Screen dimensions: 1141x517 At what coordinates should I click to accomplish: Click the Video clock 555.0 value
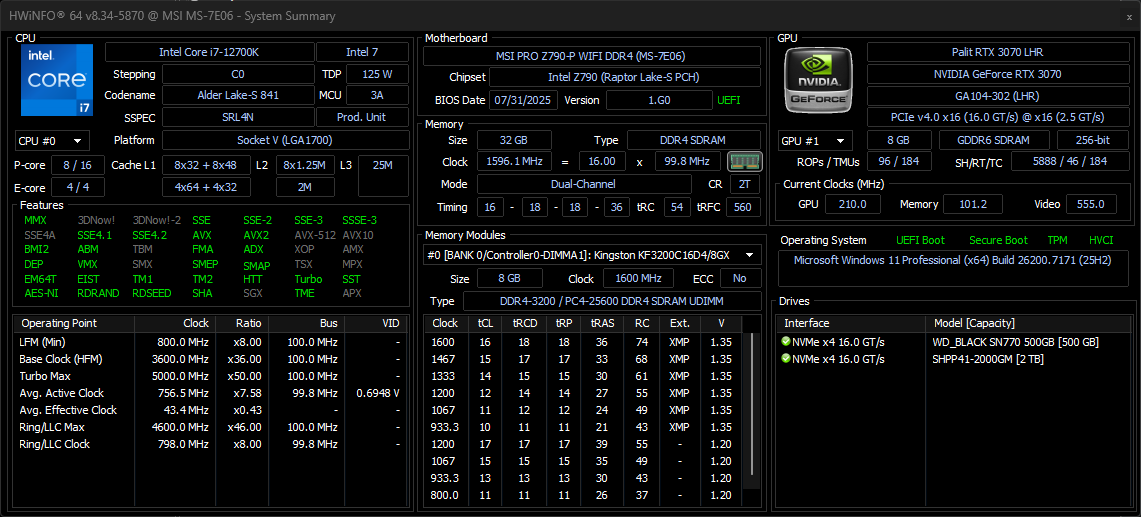tap(1091, 204)
